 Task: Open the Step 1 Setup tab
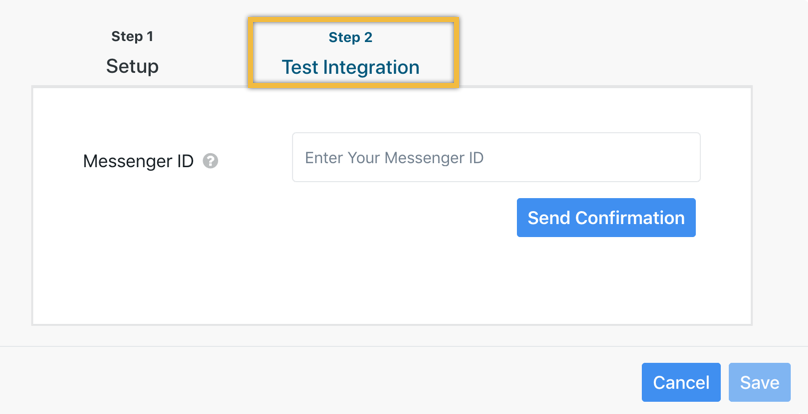click(x=132, y=52)
